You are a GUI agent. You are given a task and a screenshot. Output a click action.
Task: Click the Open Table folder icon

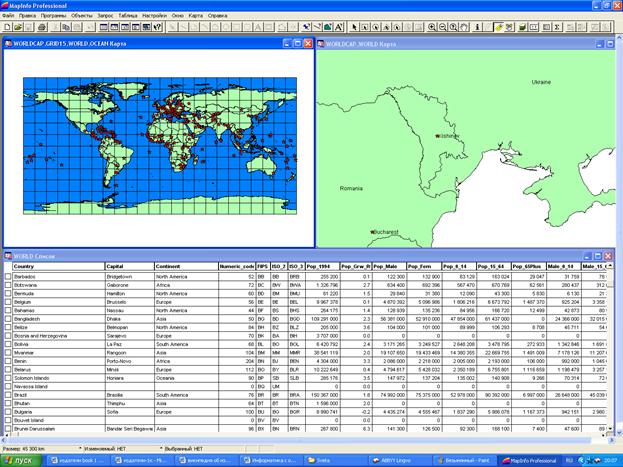click(17, 28)
